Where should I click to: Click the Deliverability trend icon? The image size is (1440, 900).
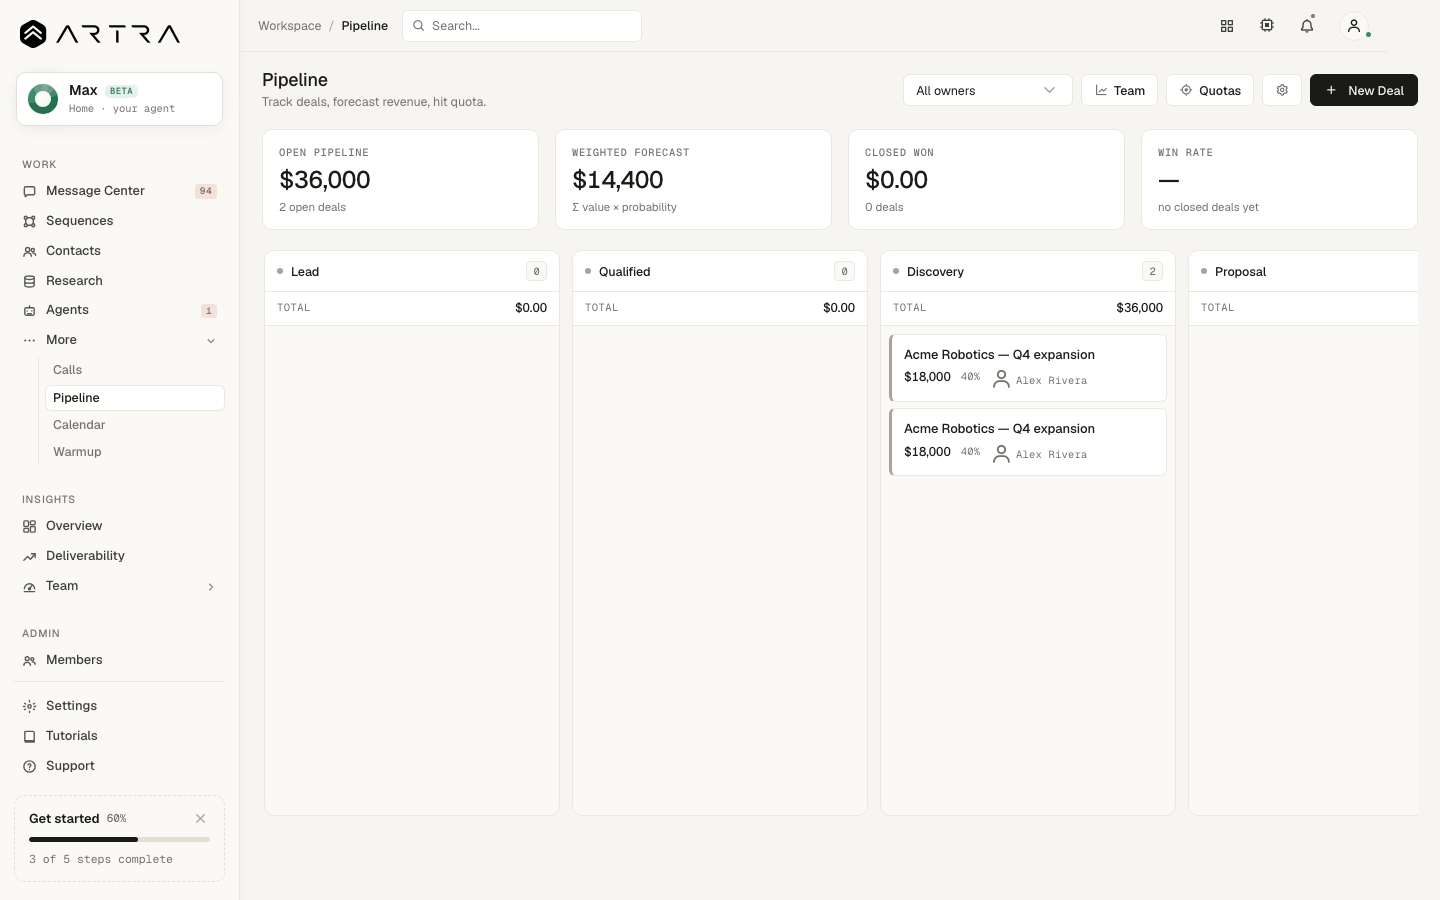[x=29, y=556]
